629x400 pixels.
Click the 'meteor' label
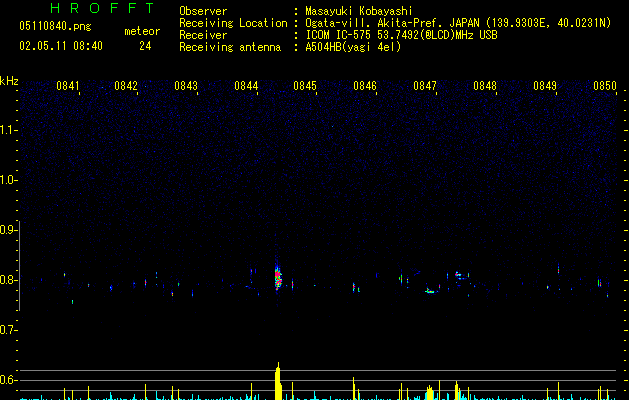point(142,31)
